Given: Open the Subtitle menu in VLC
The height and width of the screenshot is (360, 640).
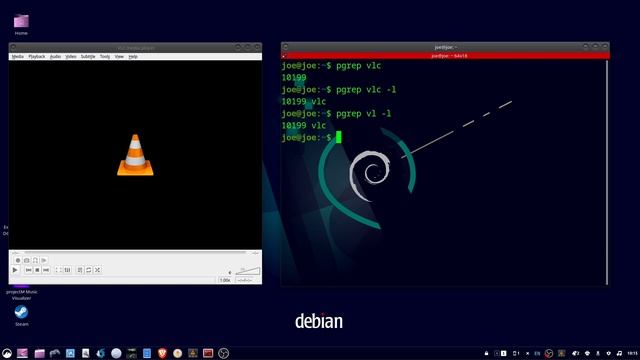Looking at the screenshot, I should (x=88, y=57).
